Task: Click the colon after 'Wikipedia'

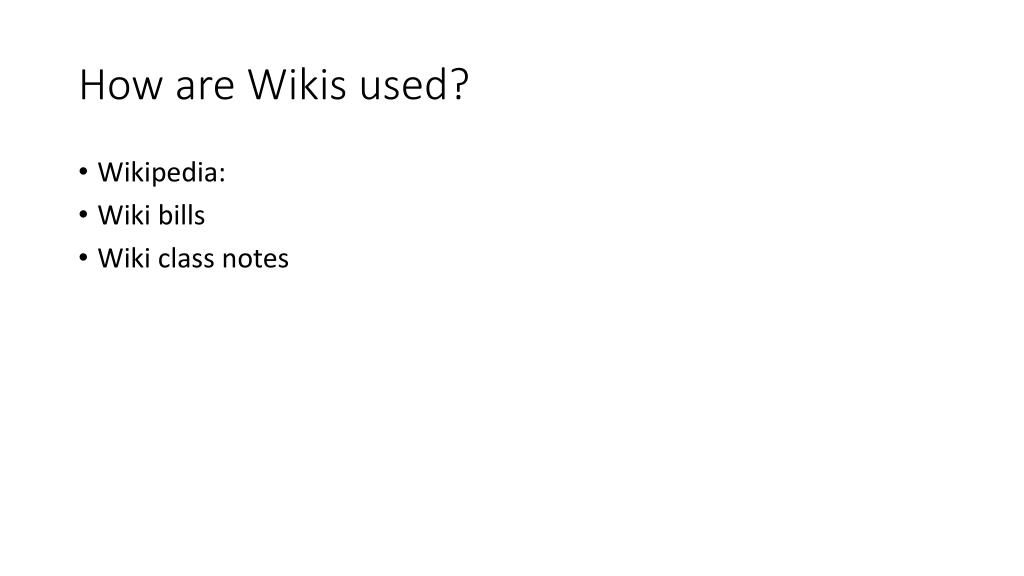Action: click(x=222, y=175)
